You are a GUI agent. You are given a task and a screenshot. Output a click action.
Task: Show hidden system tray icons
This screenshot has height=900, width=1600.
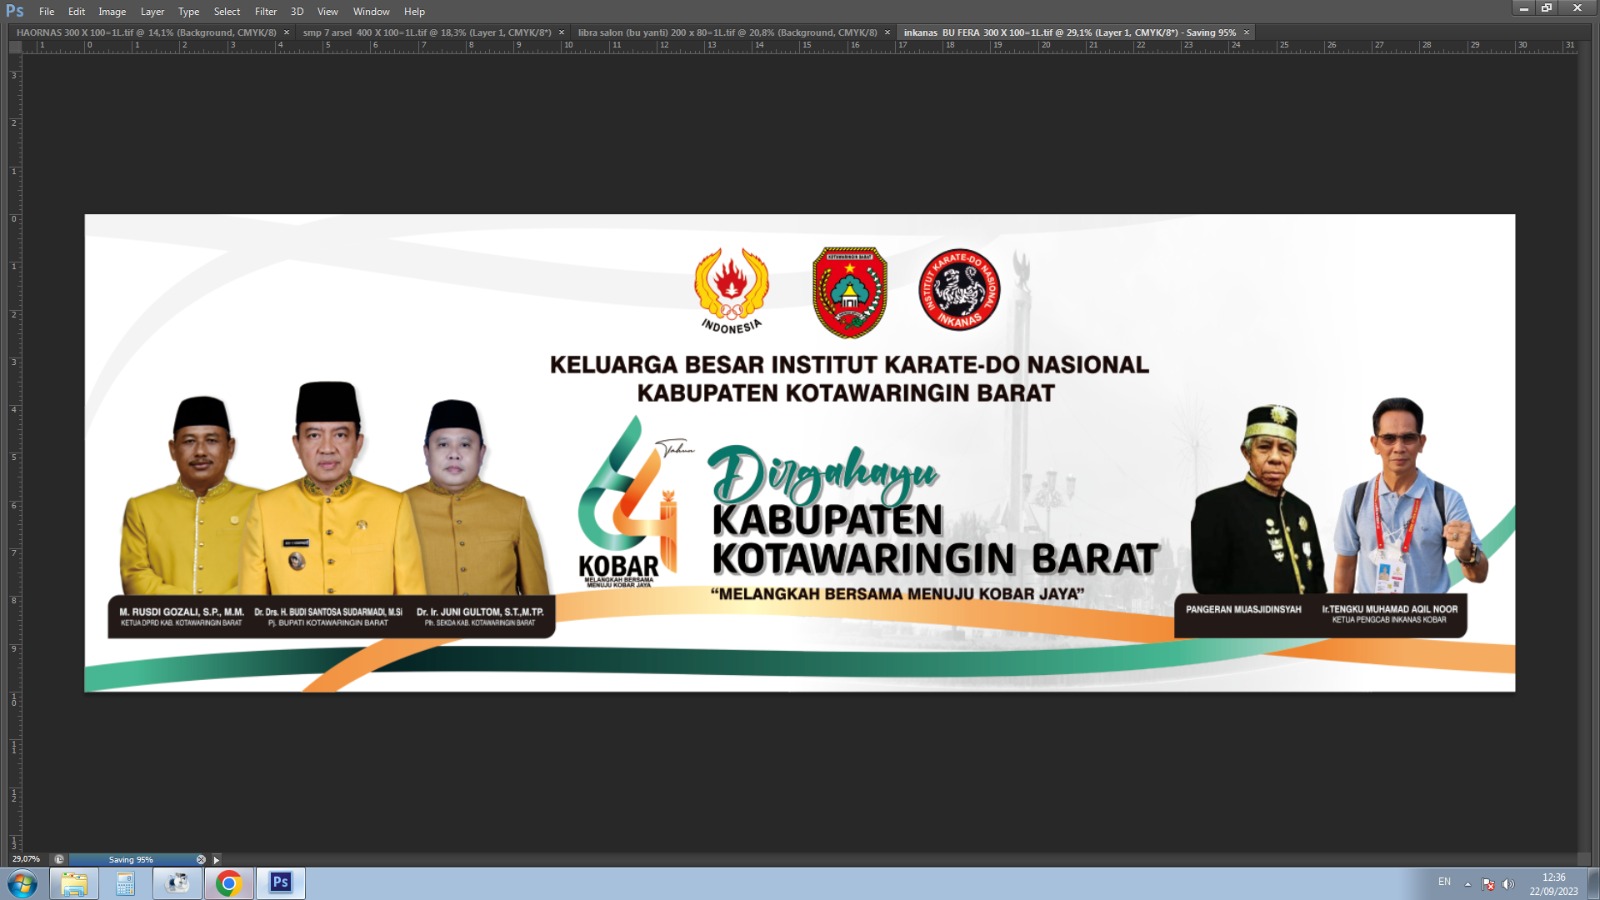1468,884
